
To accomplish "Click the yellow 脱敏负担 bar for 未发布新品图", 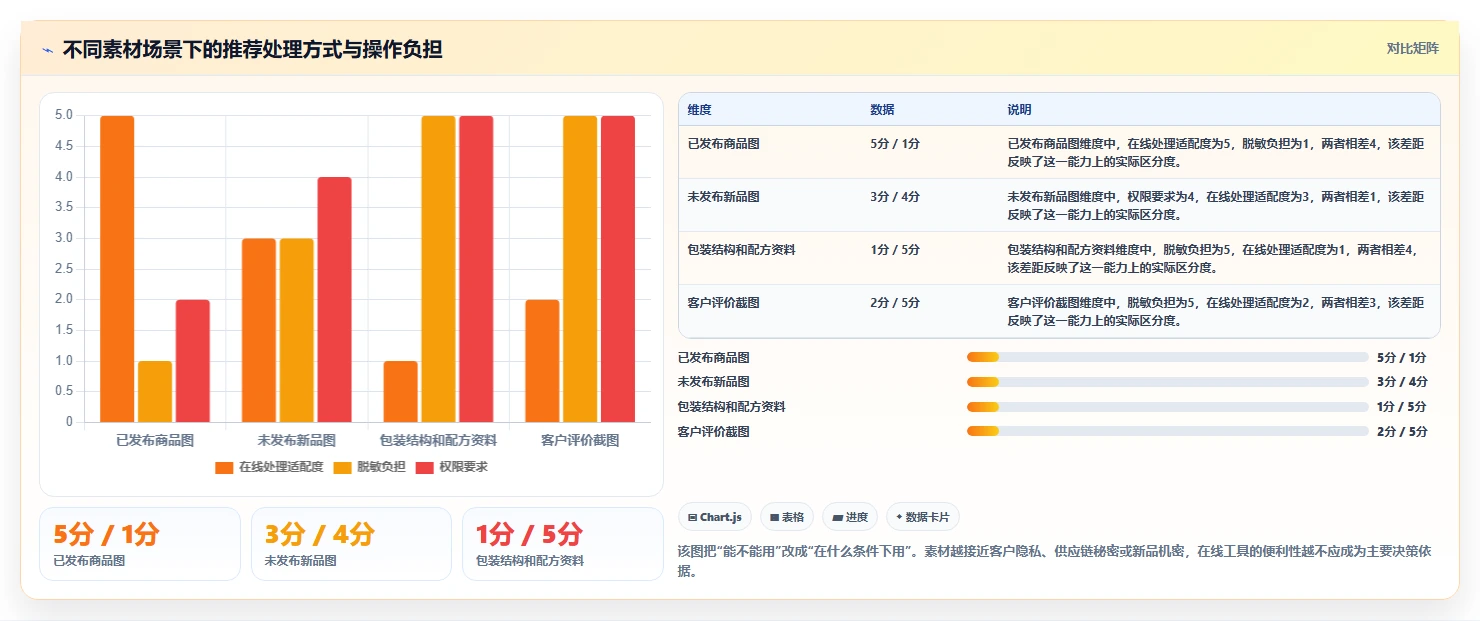I will click(297, 330).
